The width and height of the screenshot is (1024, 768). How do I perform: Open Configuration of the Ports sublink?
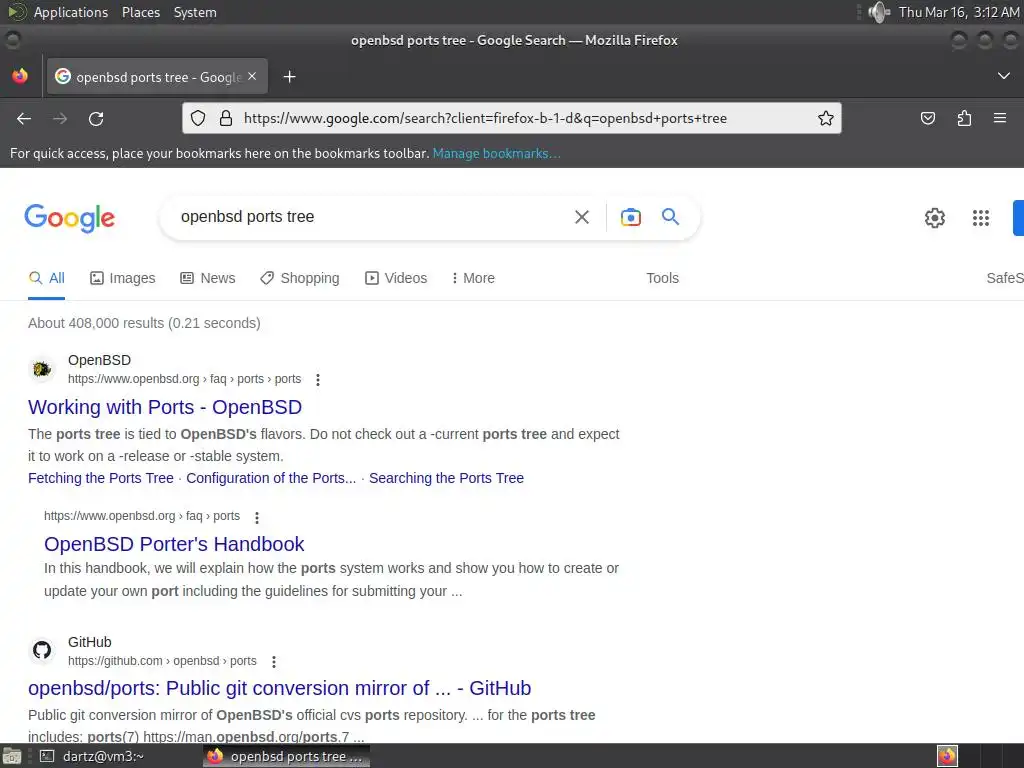click(x=271, y=478)
